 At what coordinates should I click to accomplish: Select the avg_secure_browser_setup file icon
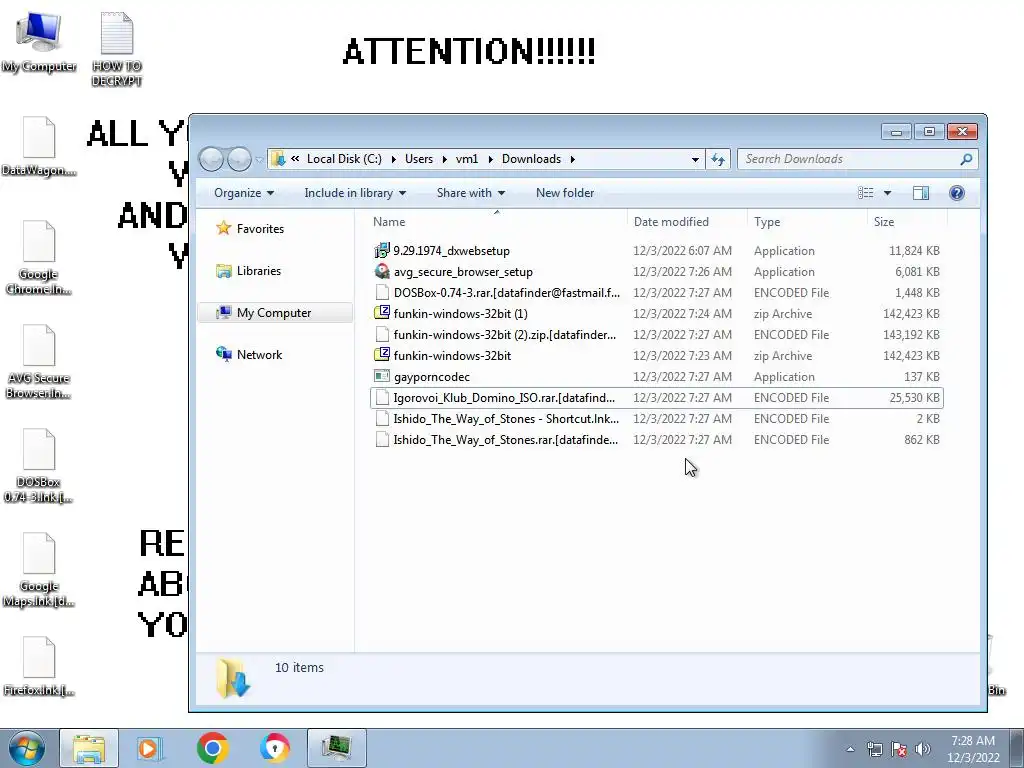click(382, 272)
